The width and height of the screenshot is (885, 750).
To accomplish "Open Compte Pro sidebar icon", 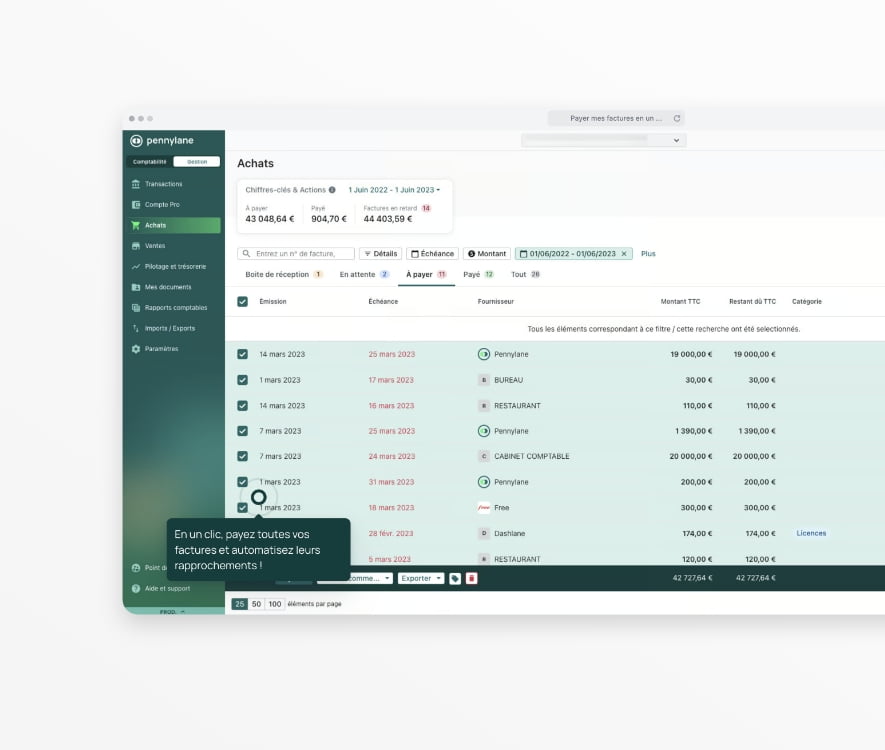I will [x=135, y=205].
